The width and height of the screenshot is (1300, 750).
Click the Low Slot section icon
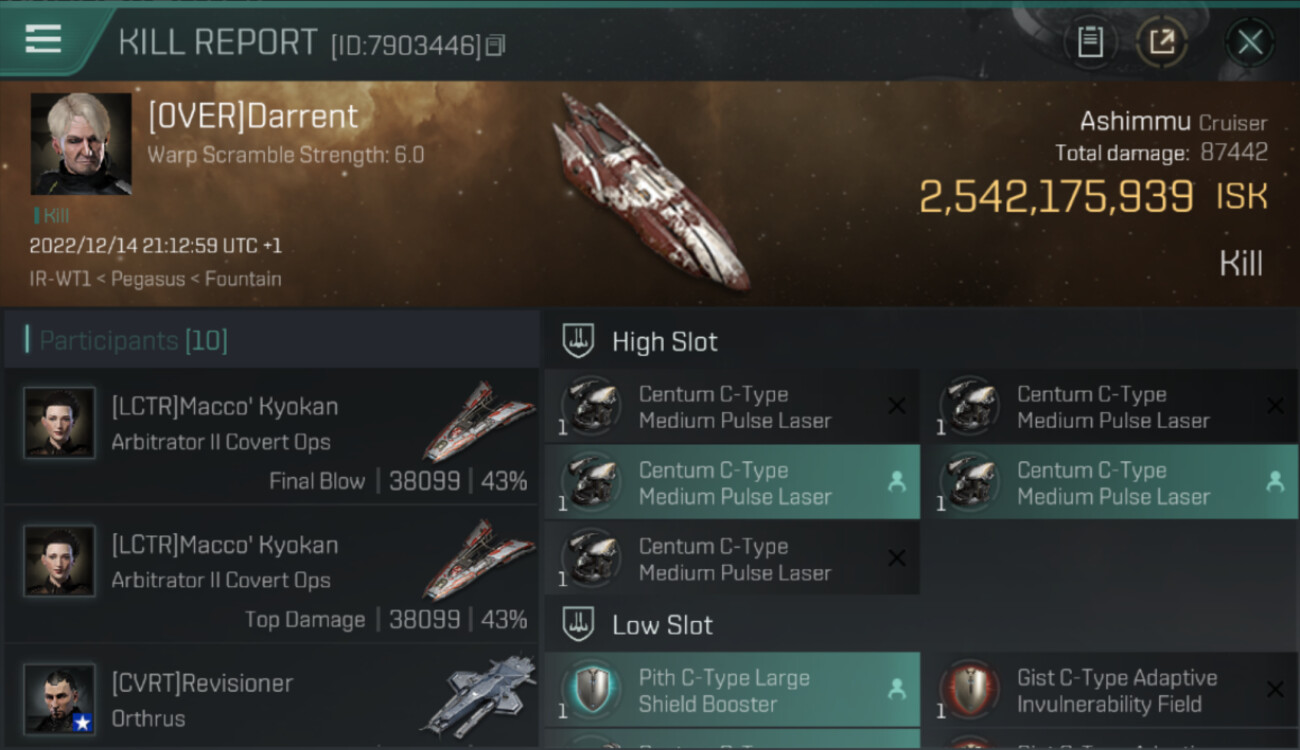[579, 625]
